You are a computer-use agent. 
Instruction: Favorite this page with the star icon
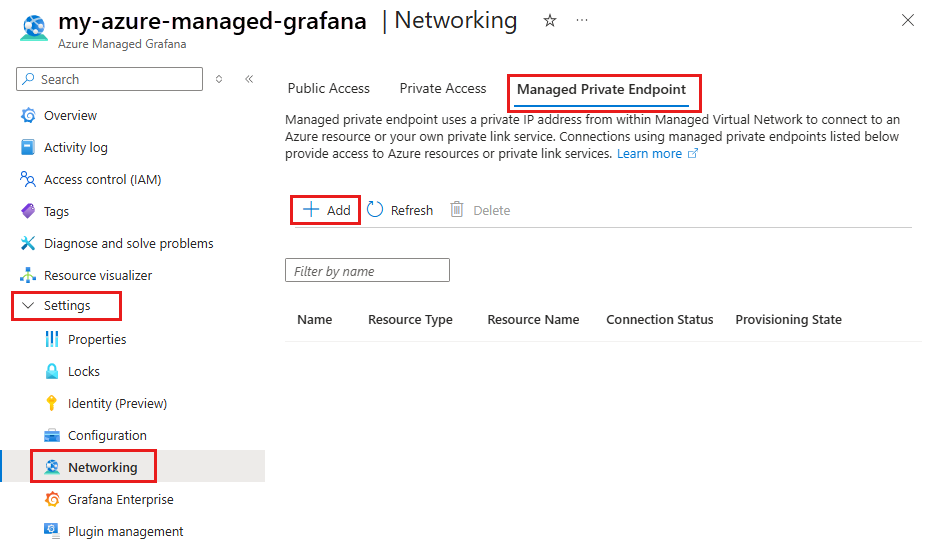pos(550,21)
